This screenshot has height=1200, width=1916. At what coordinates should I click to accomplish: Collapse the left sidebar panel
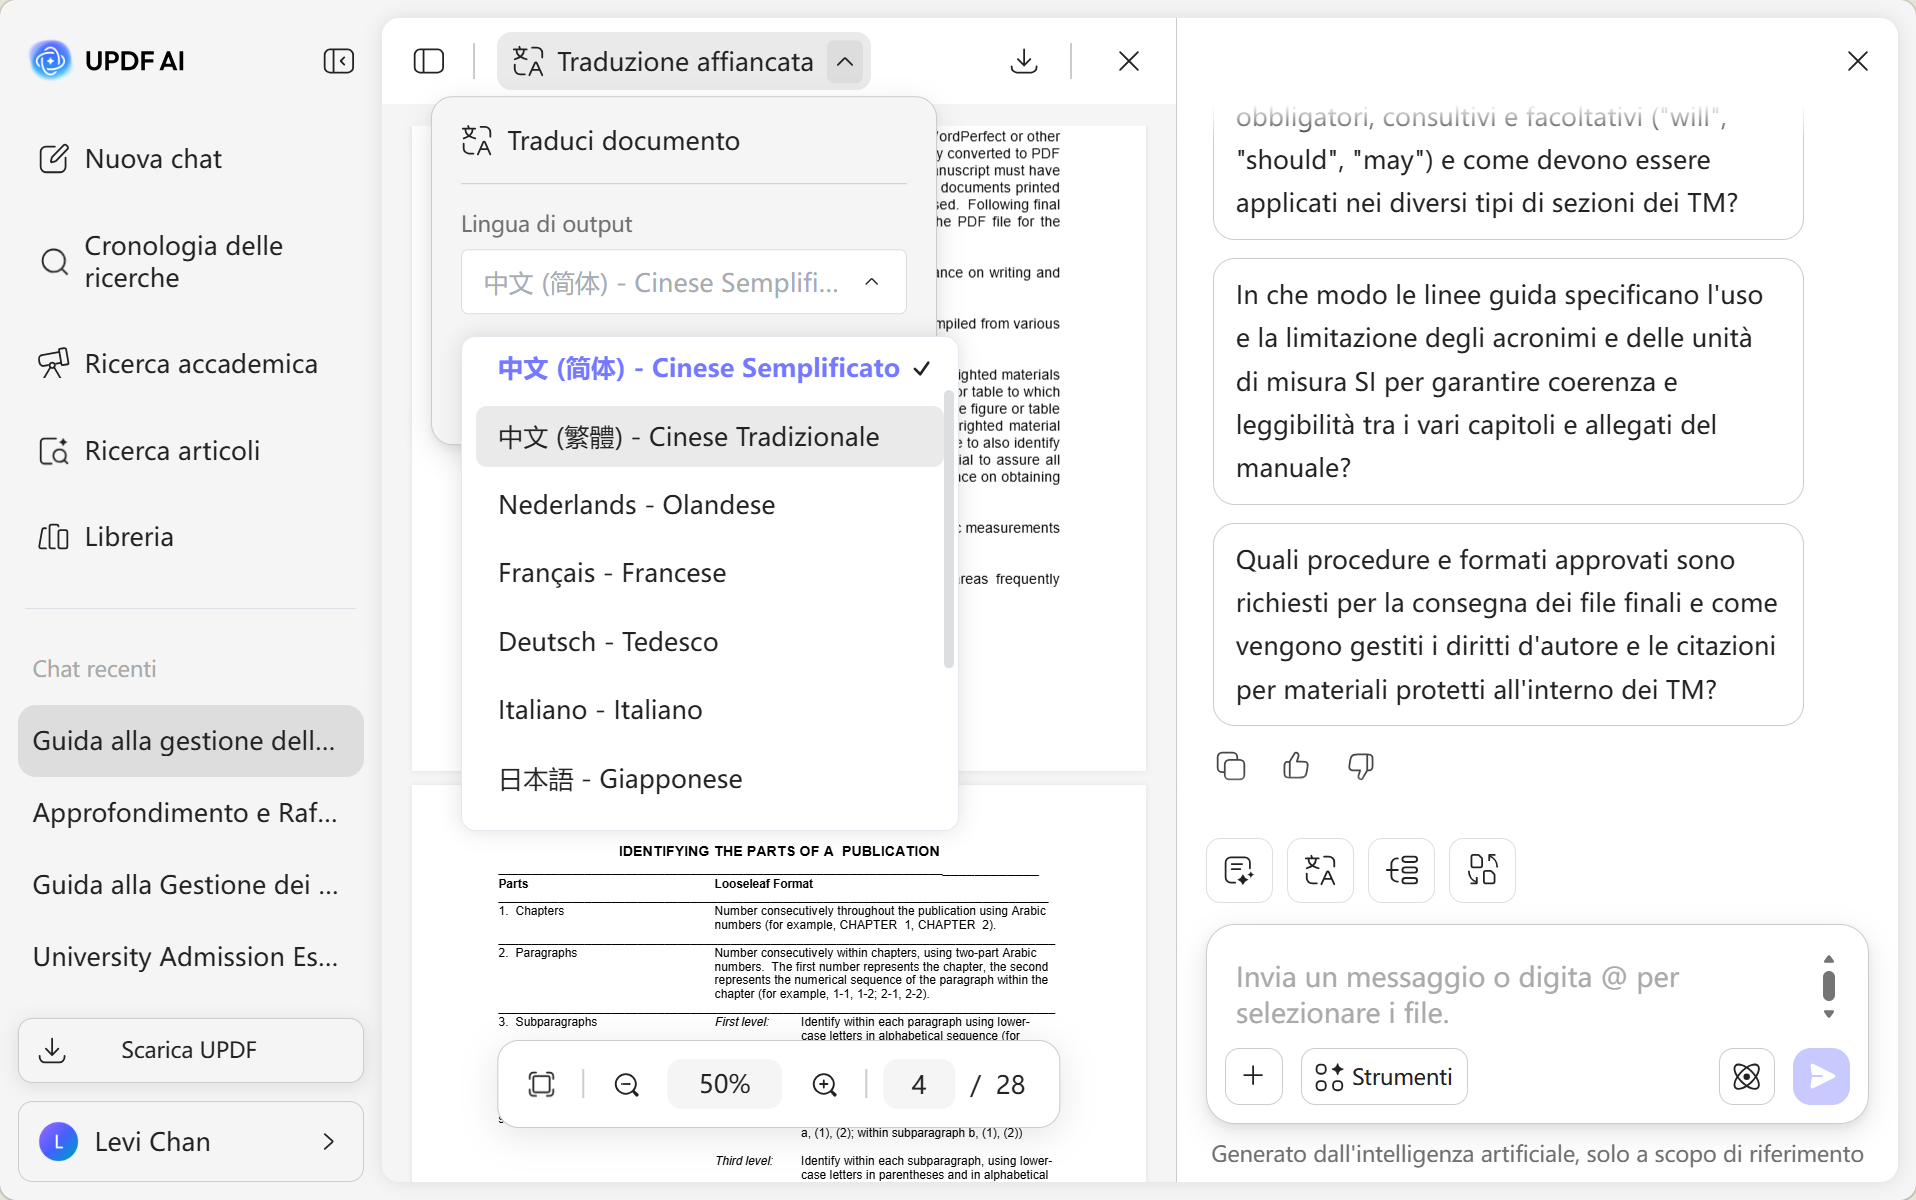coord(338,61)
